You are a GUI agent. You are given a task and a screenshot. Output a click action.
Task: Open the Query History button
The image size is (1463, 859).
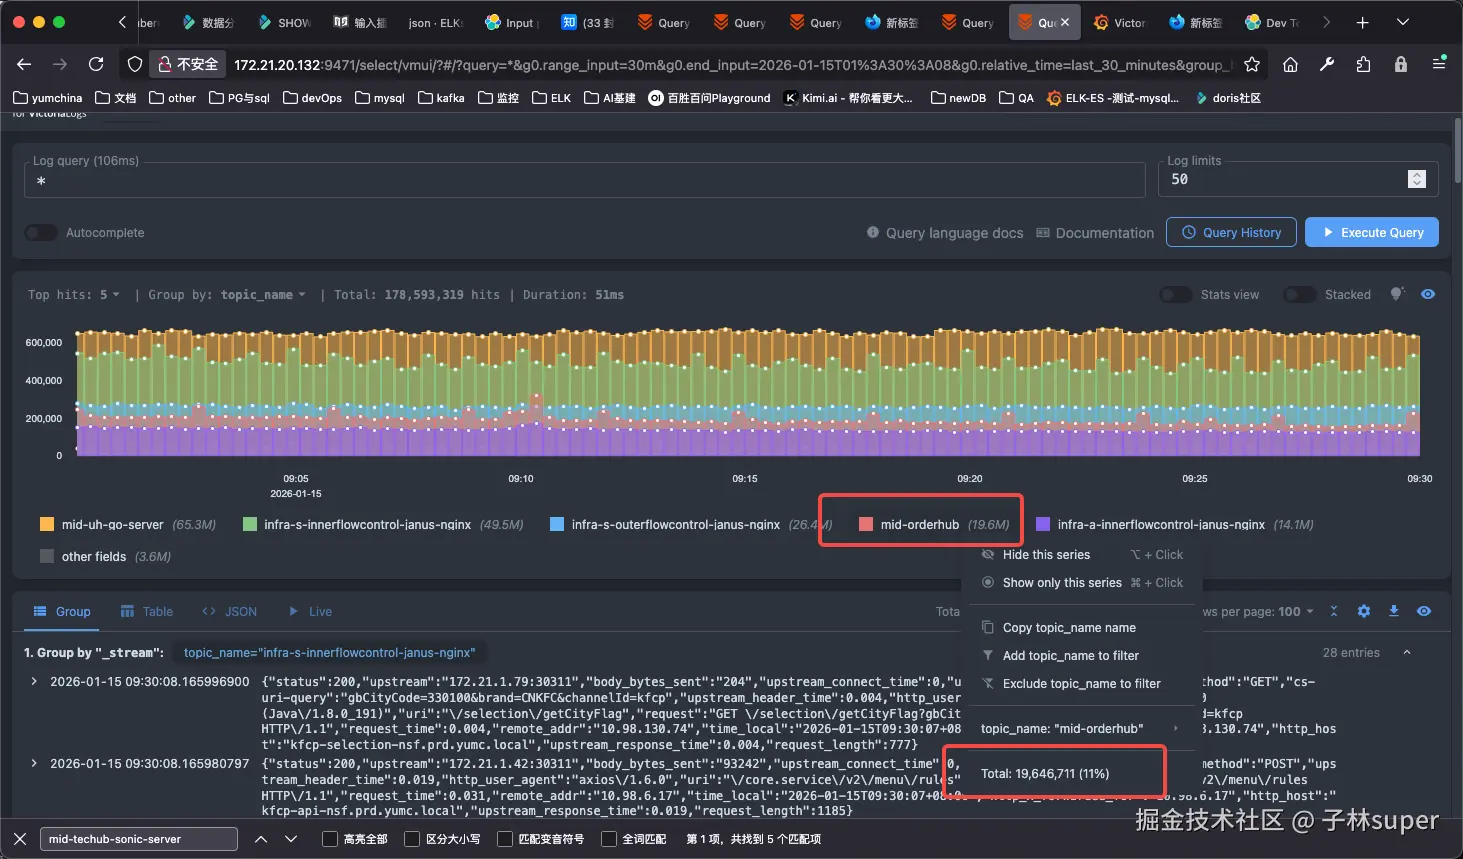pos(1231,232)
